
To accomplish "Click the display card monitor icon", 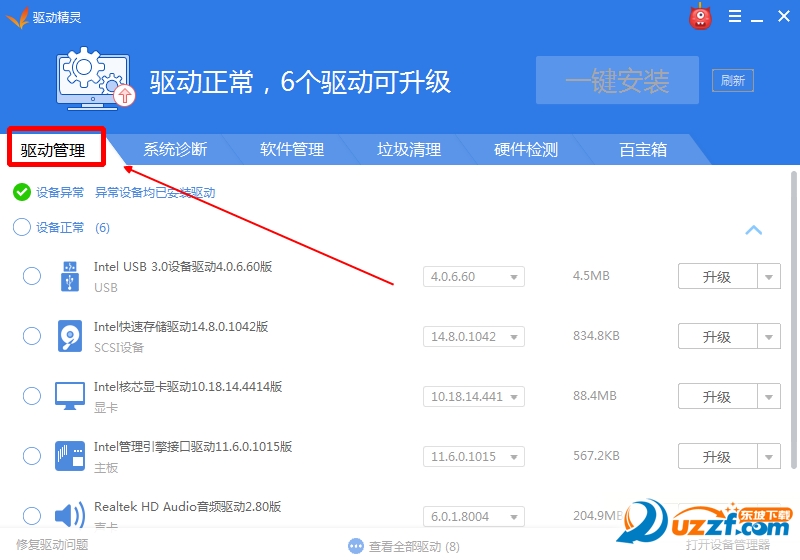I will pyautogui.click(x=70, y=396).
